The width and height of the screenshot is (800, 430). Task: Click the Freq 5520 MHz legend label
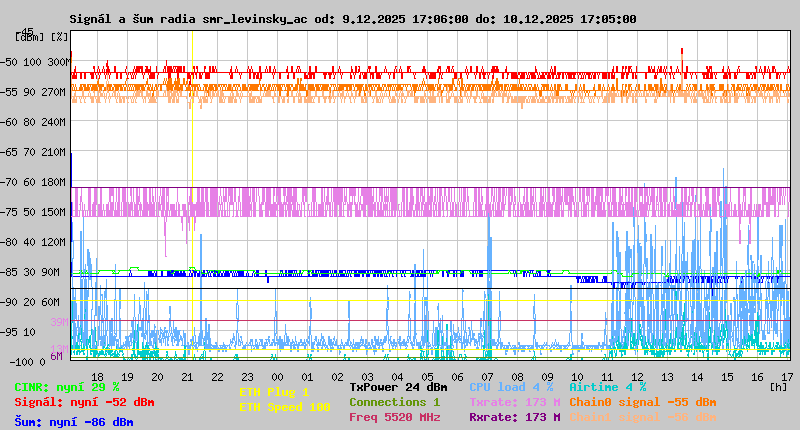click(x=394, y=417)
